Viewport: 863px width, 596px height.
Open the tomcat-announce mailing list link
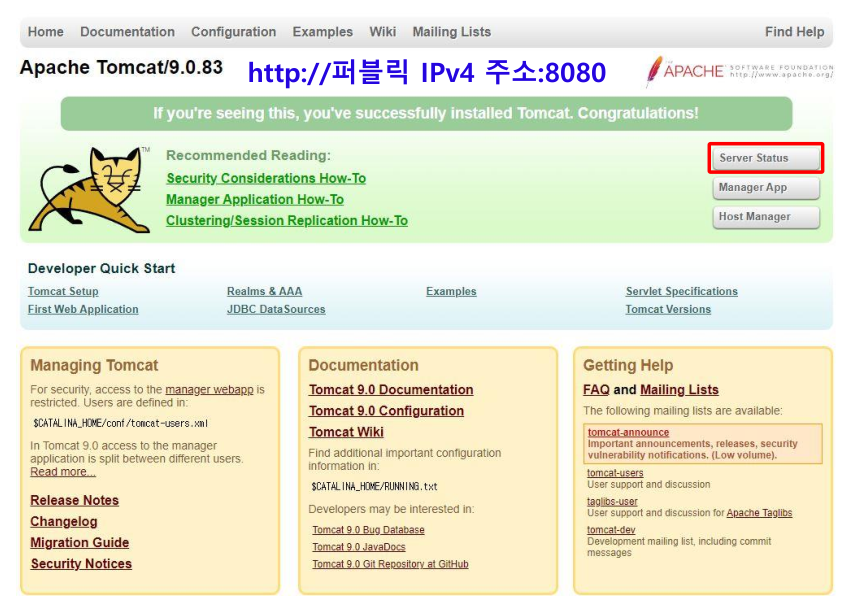click(x=628, y=433)
